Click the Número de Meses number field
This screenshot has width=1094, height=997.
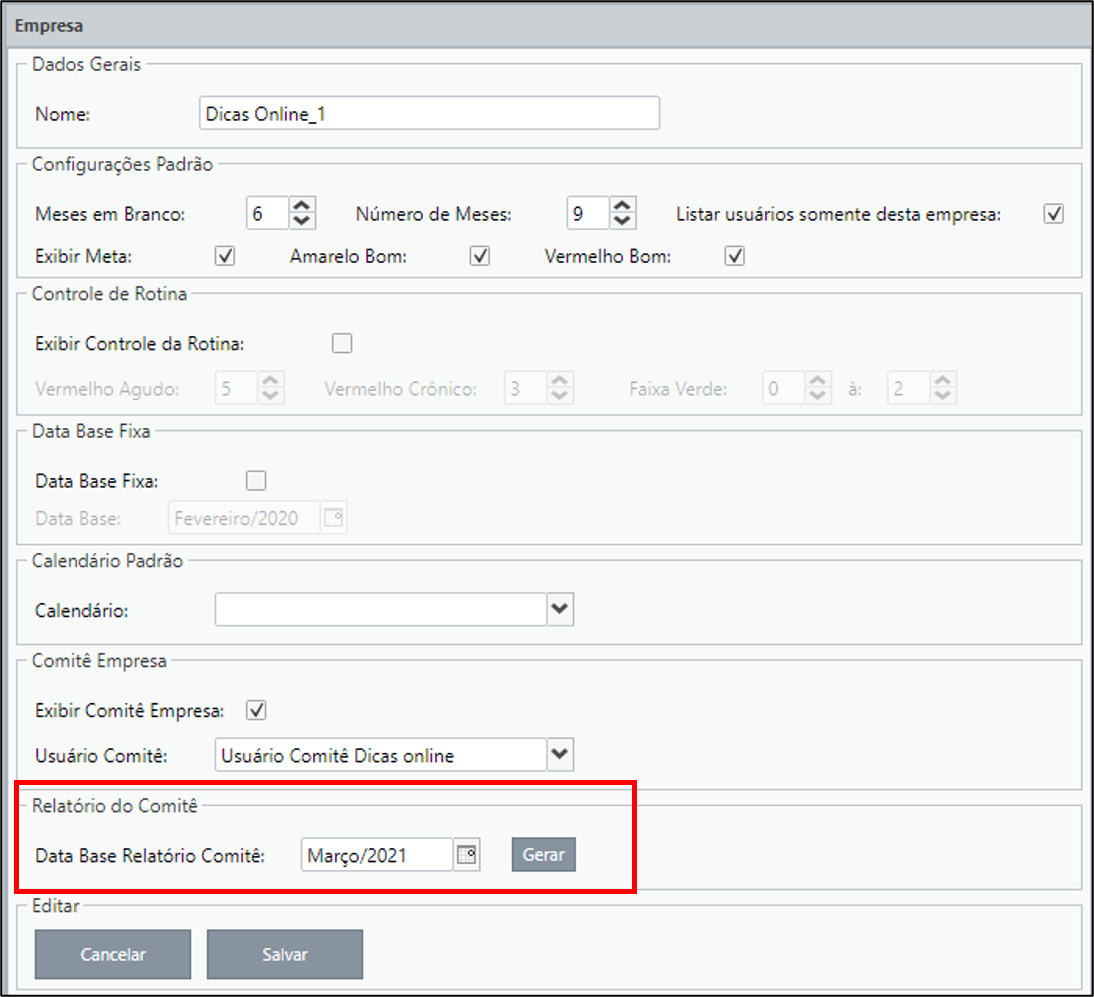(x=588, y=213)
